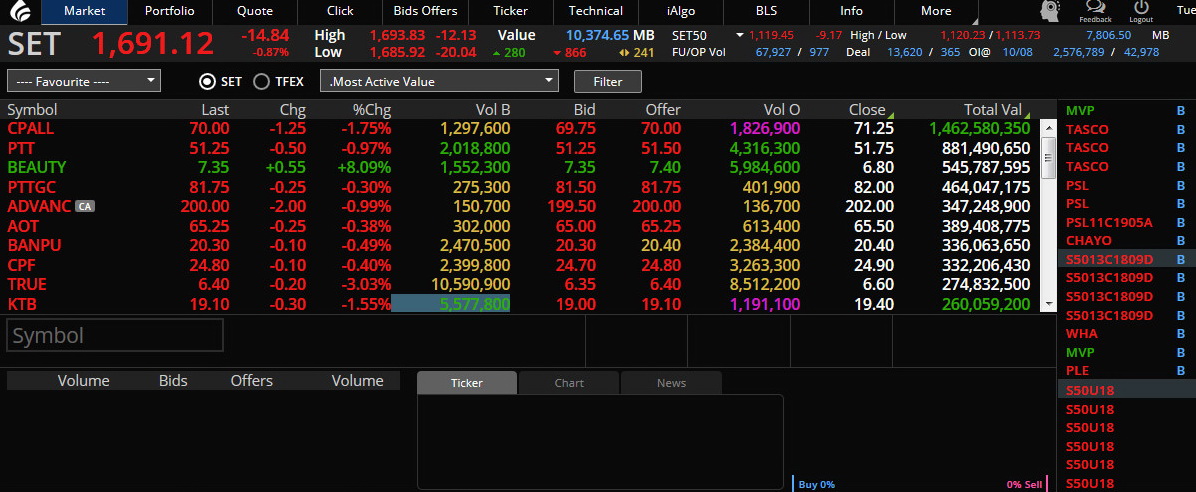Select the KTB symbol
This screenshot has height=492, width=1196.
(x=22, y=304)
